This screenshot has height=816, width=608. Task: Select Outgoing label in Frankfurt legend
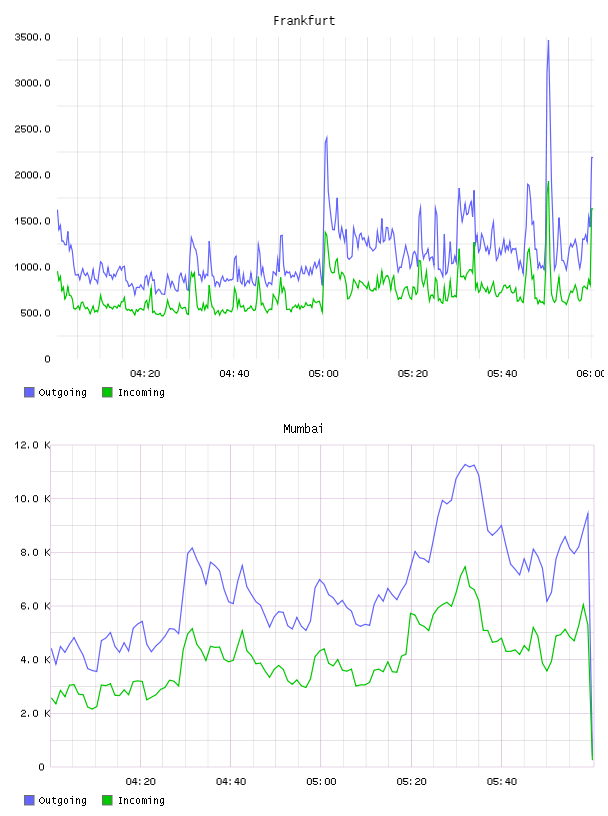(x=62, y=392)
